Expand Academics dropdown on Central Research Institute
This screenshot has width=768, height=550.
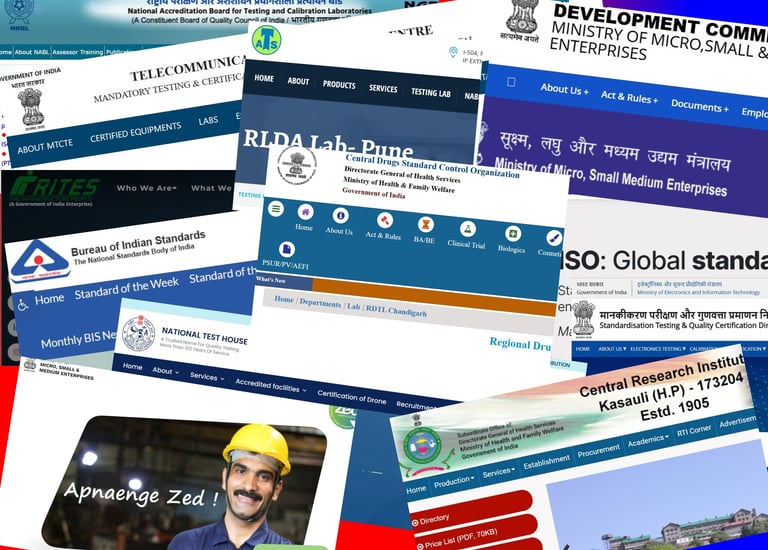[648, 440]
